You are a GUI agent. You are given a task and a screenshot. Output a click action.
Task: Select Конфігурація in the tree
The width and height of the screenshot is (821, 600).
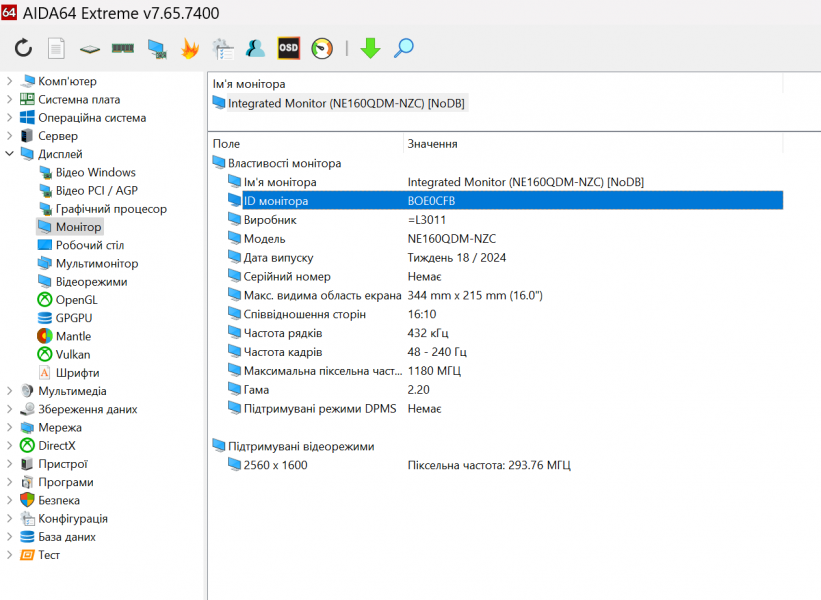(x=73, y=519)
